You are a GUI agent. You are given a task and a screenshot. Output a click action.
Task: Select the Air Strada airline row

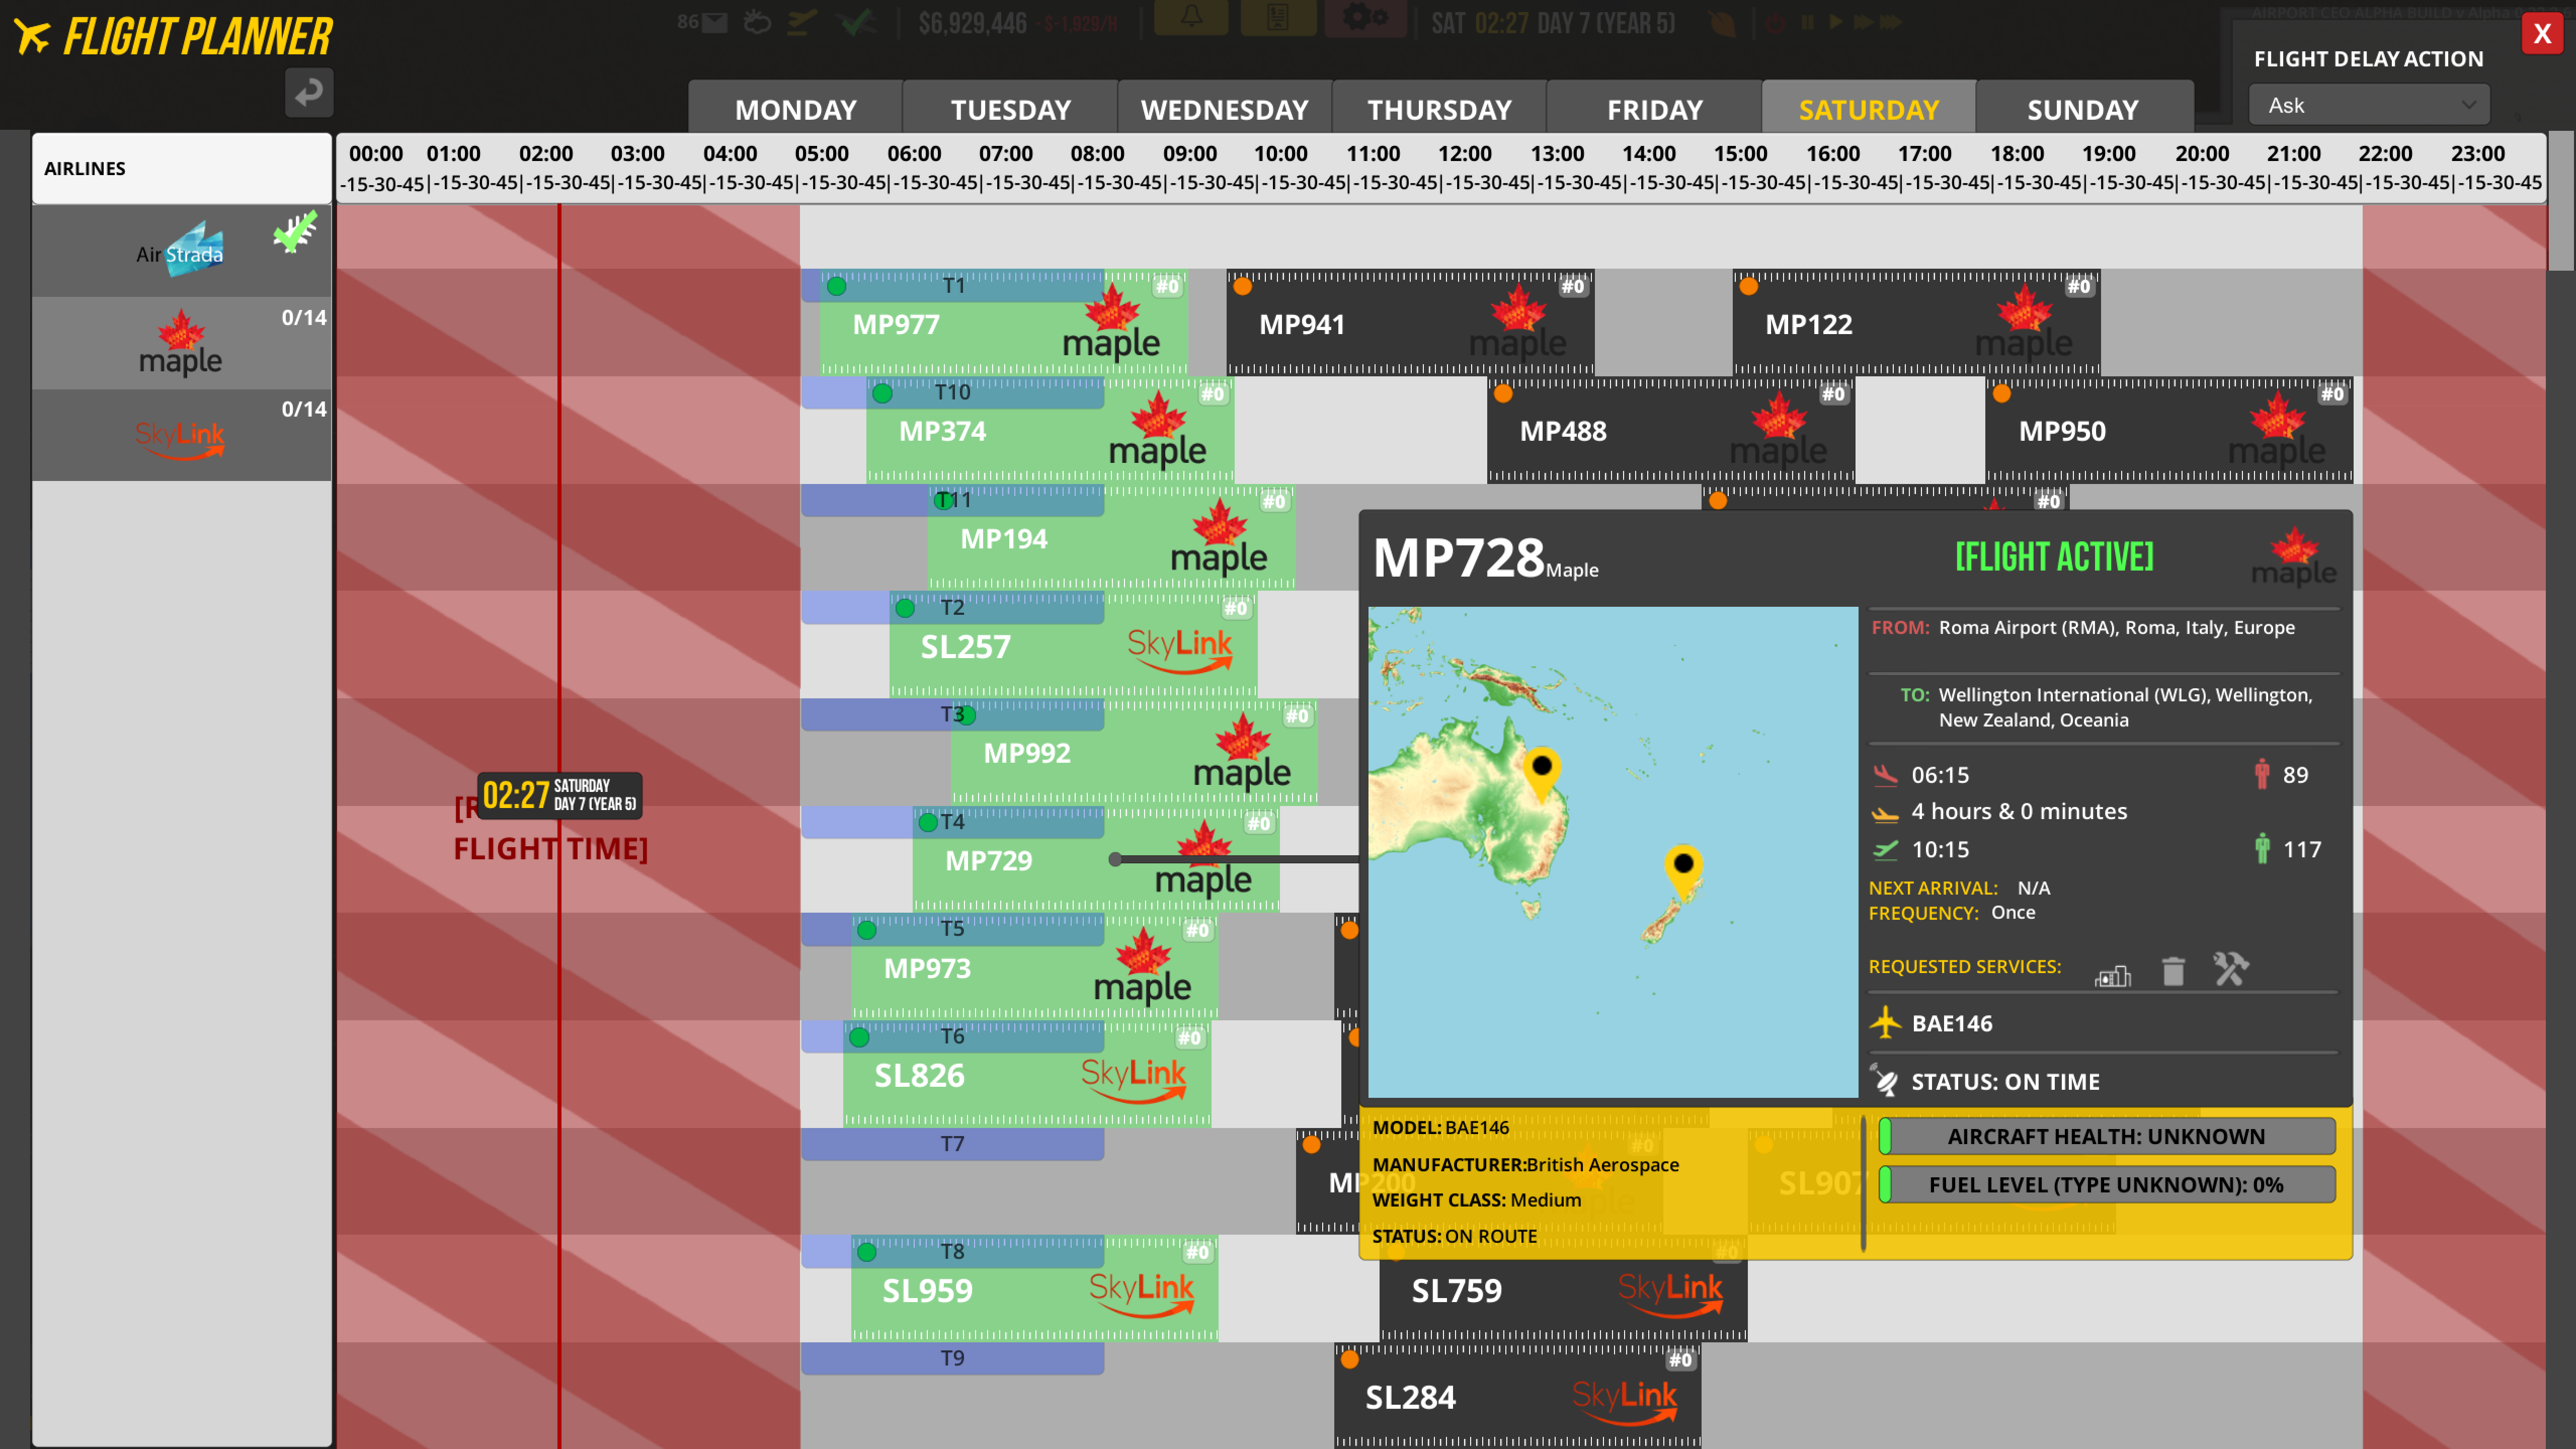click(x=181, y=251)
